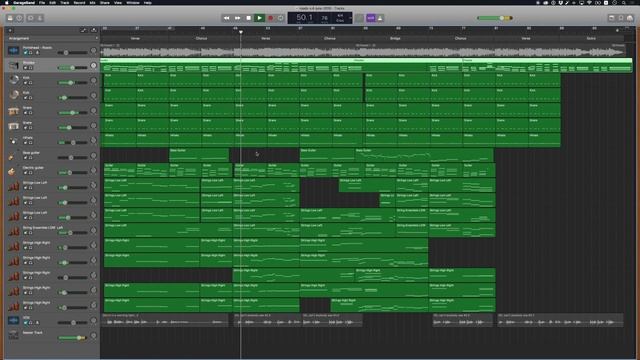Viewport: 640px width, 360px height.
Task: Select the VOX track icon
Action: [13, 321]
